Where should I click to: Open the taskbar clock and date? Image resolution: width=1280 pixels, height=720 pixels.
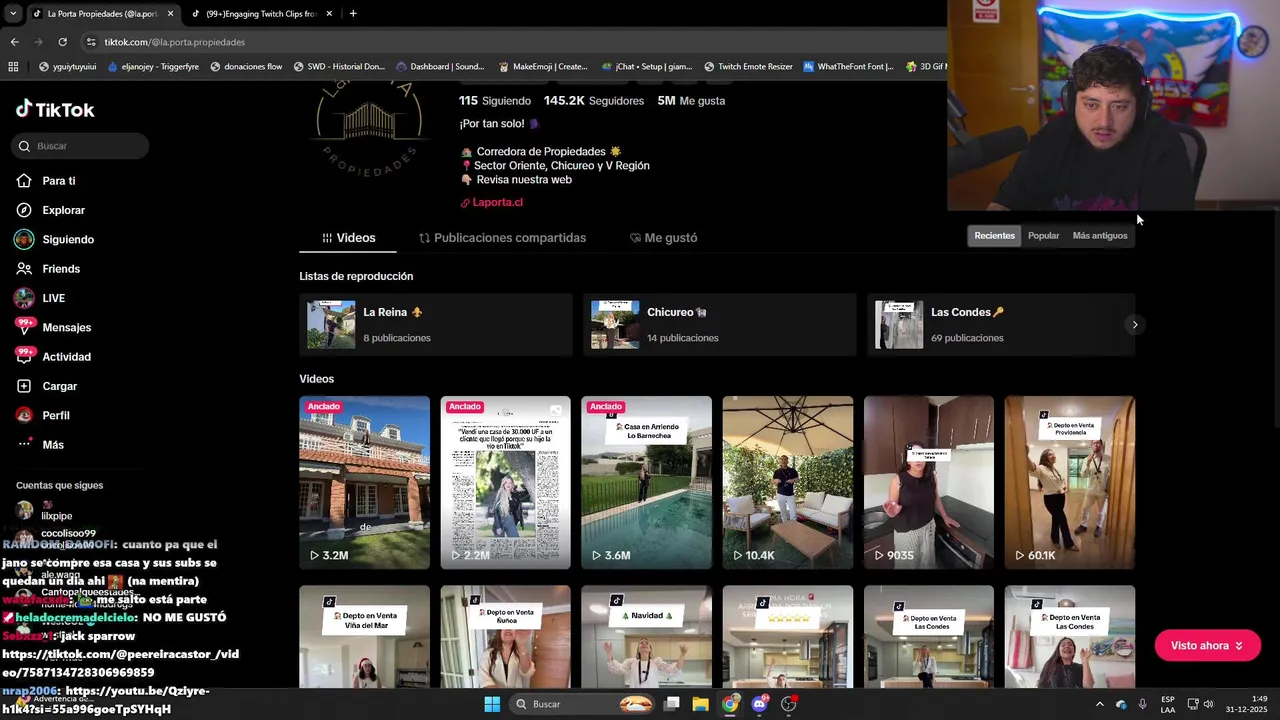pos(1246,704)
